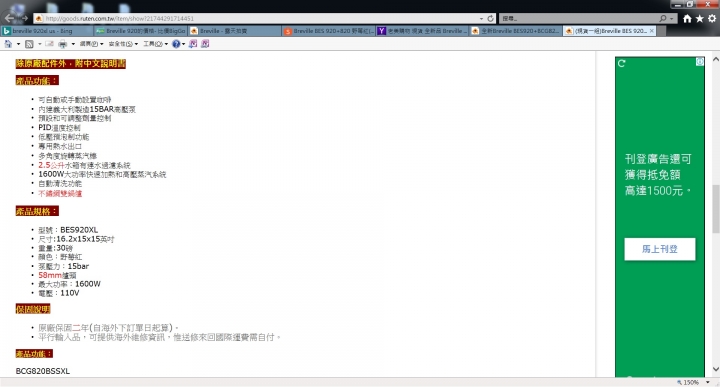This screenshot has height=387, width=720.
Task: Click the page vertical scrollbar thumb
Action: point(715,209)
